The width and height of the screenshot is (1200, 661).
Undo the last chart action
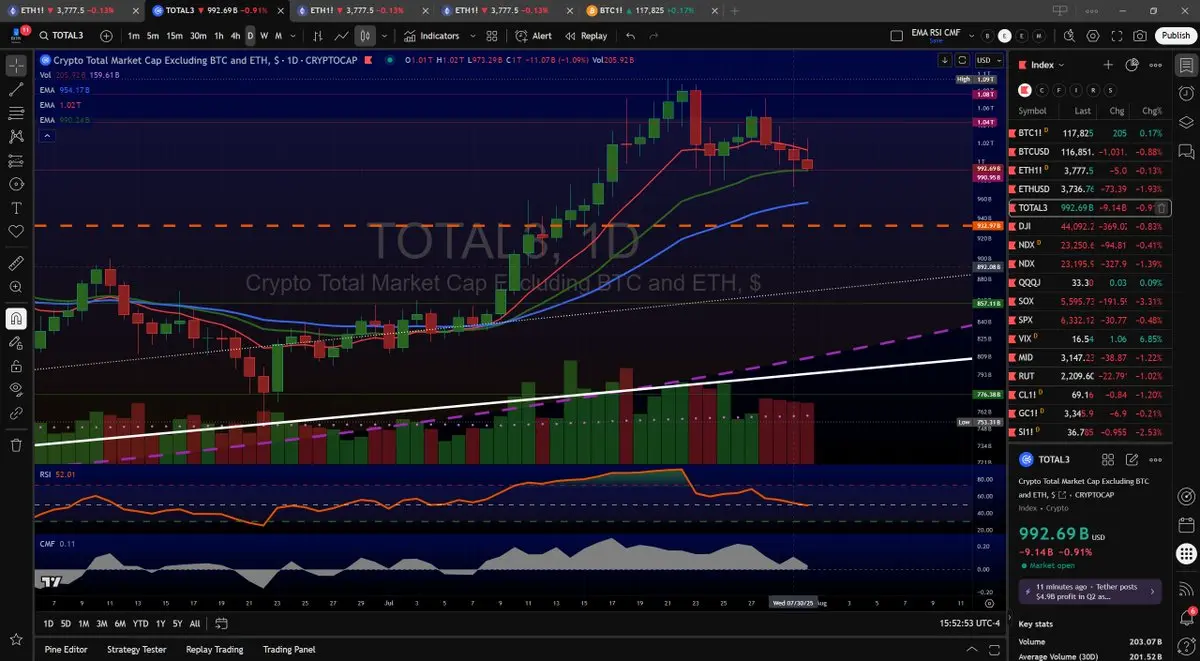pyautogui.click(x=630, y=36)
